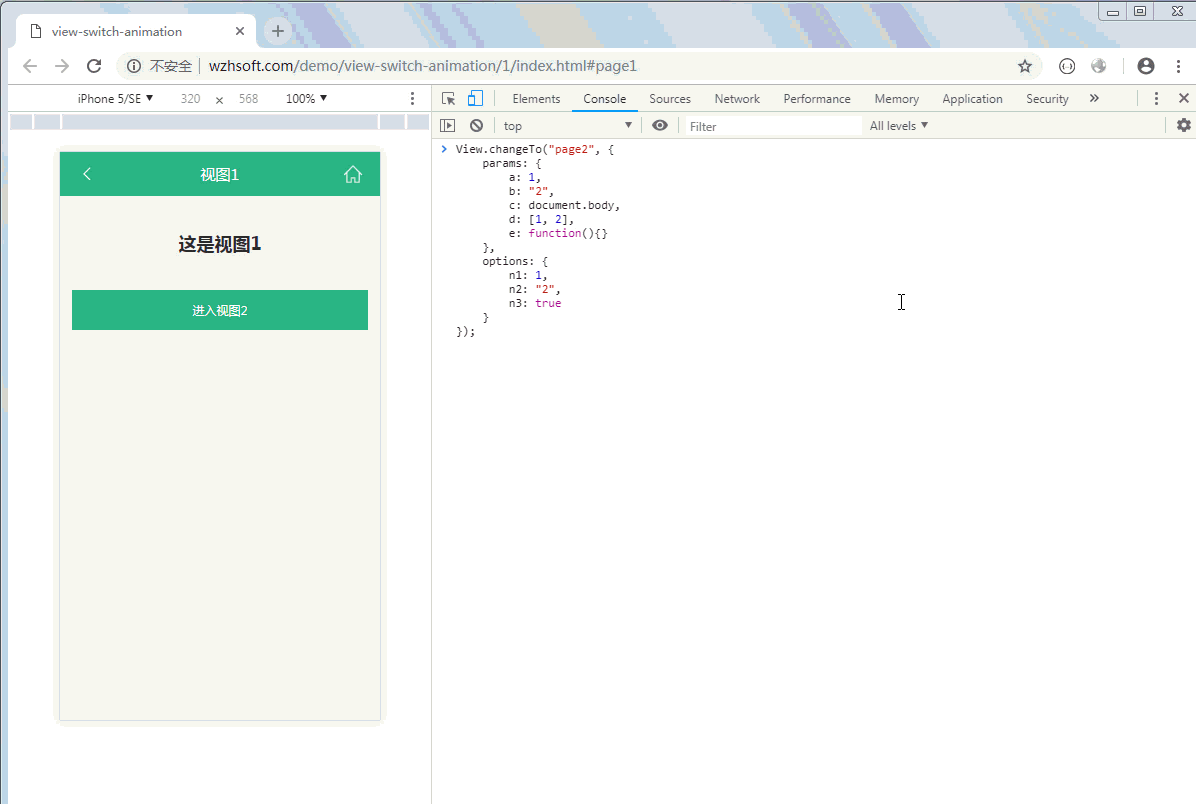The width and height of the screenshot is (1196, 804).
Task: Open console settings gear icon
Action: [x=1184, y=125]
